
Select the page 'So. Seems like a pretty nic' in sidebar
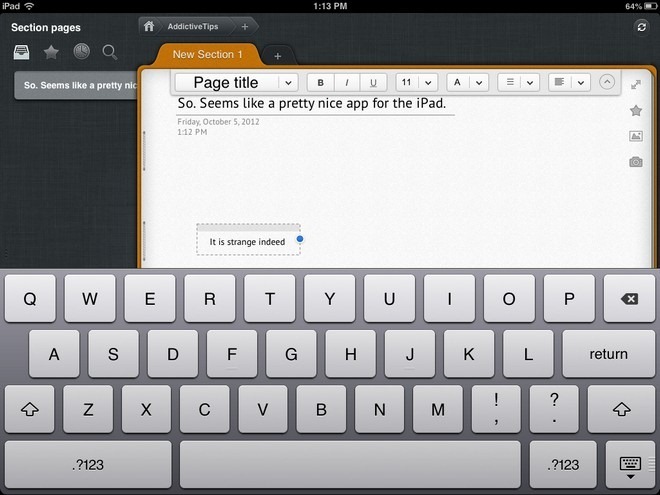78,85
